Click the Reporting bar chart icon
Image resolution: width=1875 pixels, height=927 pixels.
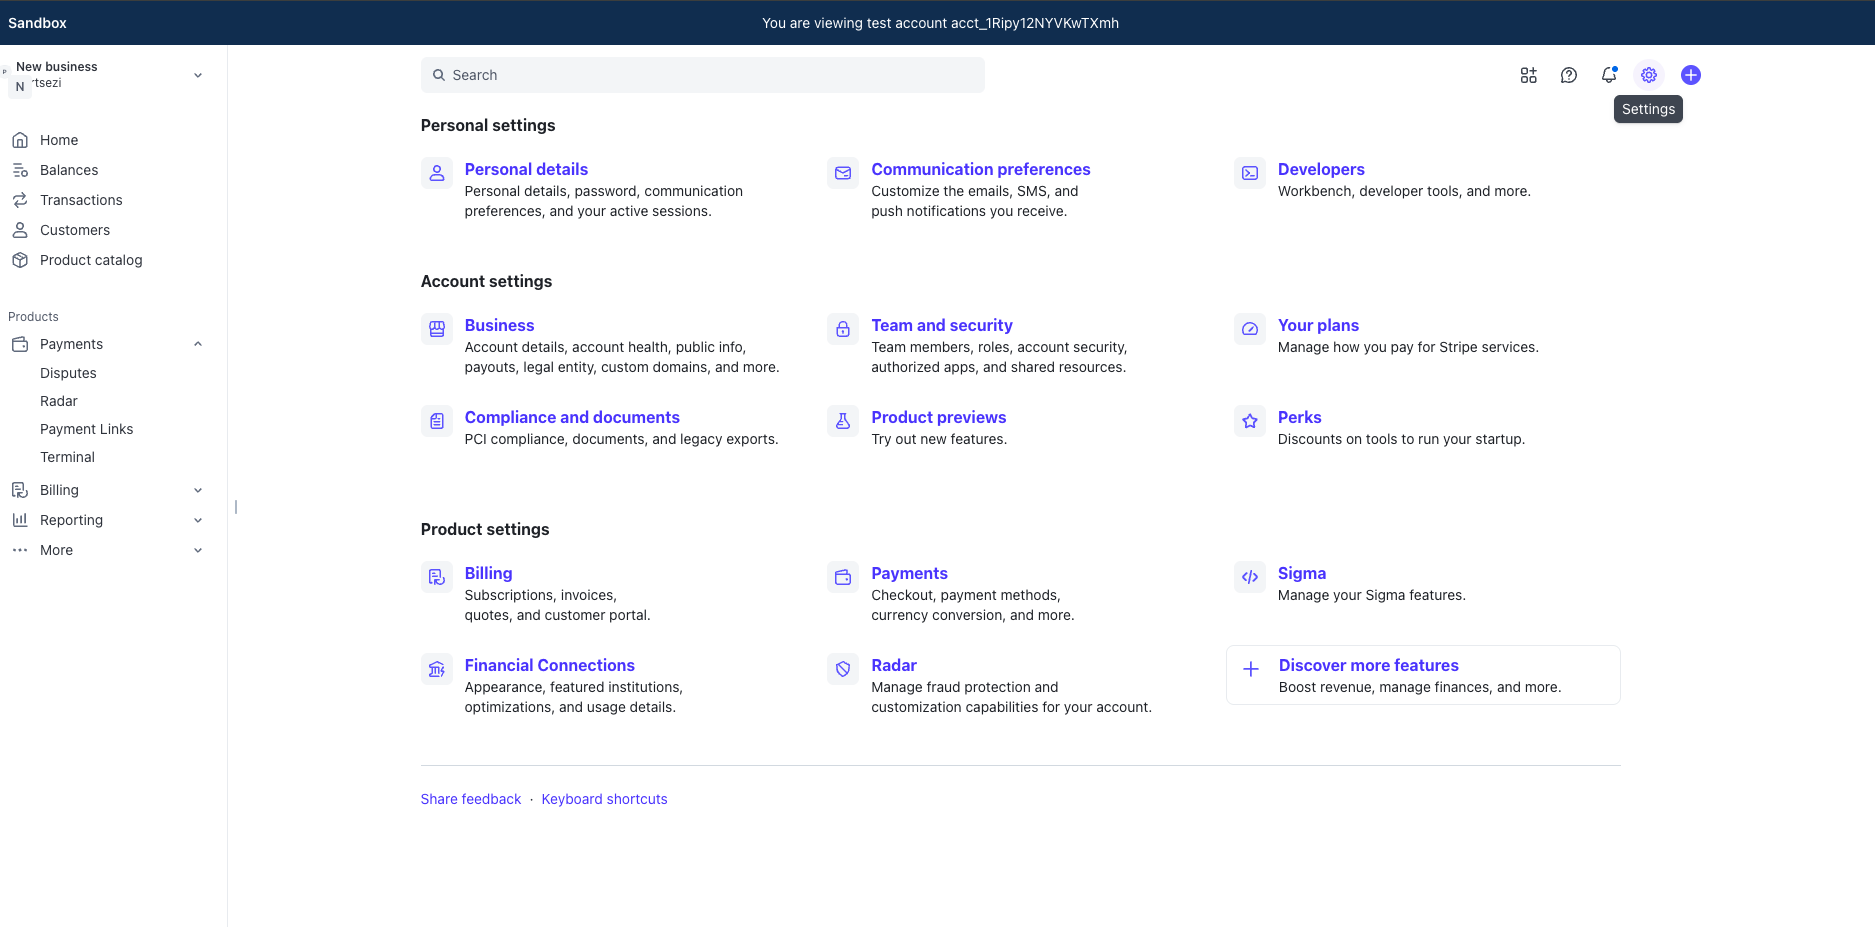[x=20, y=520]
